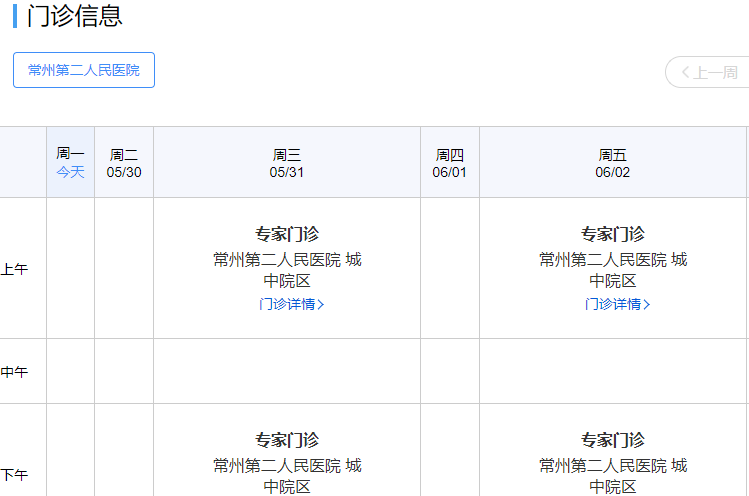Image resolution: width=749 pixels, height=496 pixels.
Task: Click the 门诊信息 section heading
Action: [x=75, y=16]
